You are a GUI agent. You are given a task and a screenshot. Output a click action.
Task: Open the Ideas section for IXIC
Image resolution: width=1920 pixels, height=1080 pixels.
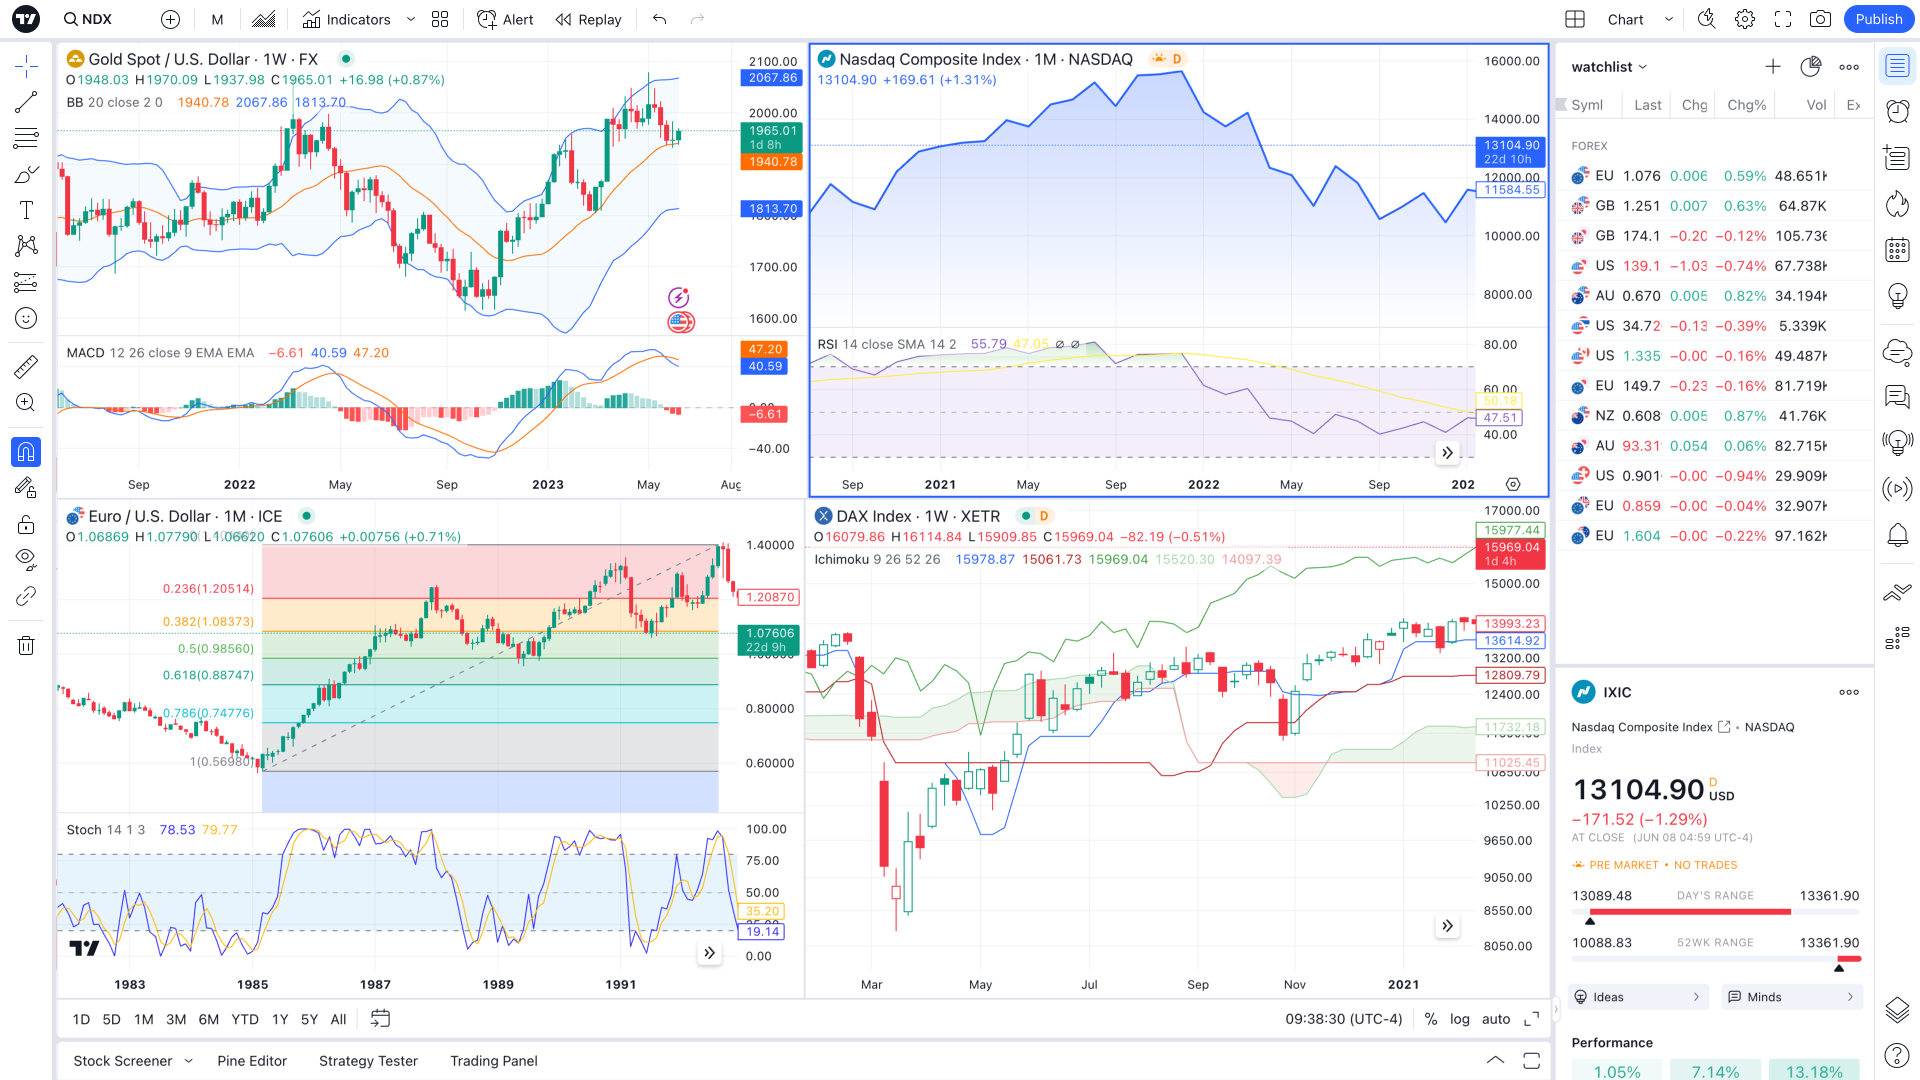coord(1637,997)
